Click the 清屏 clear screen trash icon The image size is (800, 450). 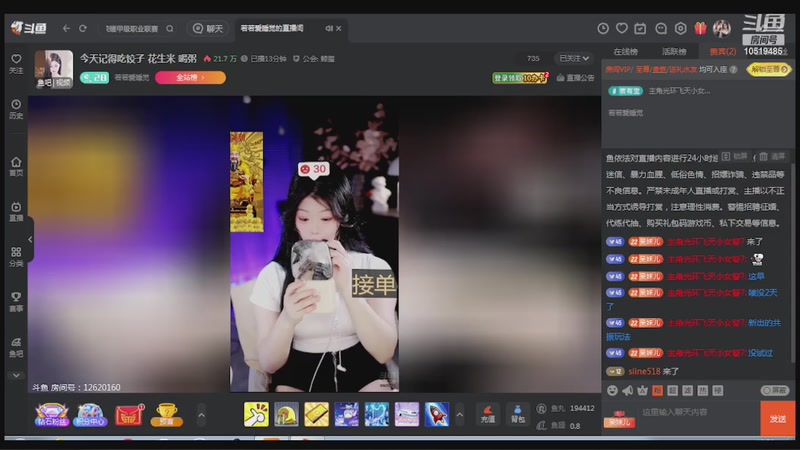[x=772, y=156]
